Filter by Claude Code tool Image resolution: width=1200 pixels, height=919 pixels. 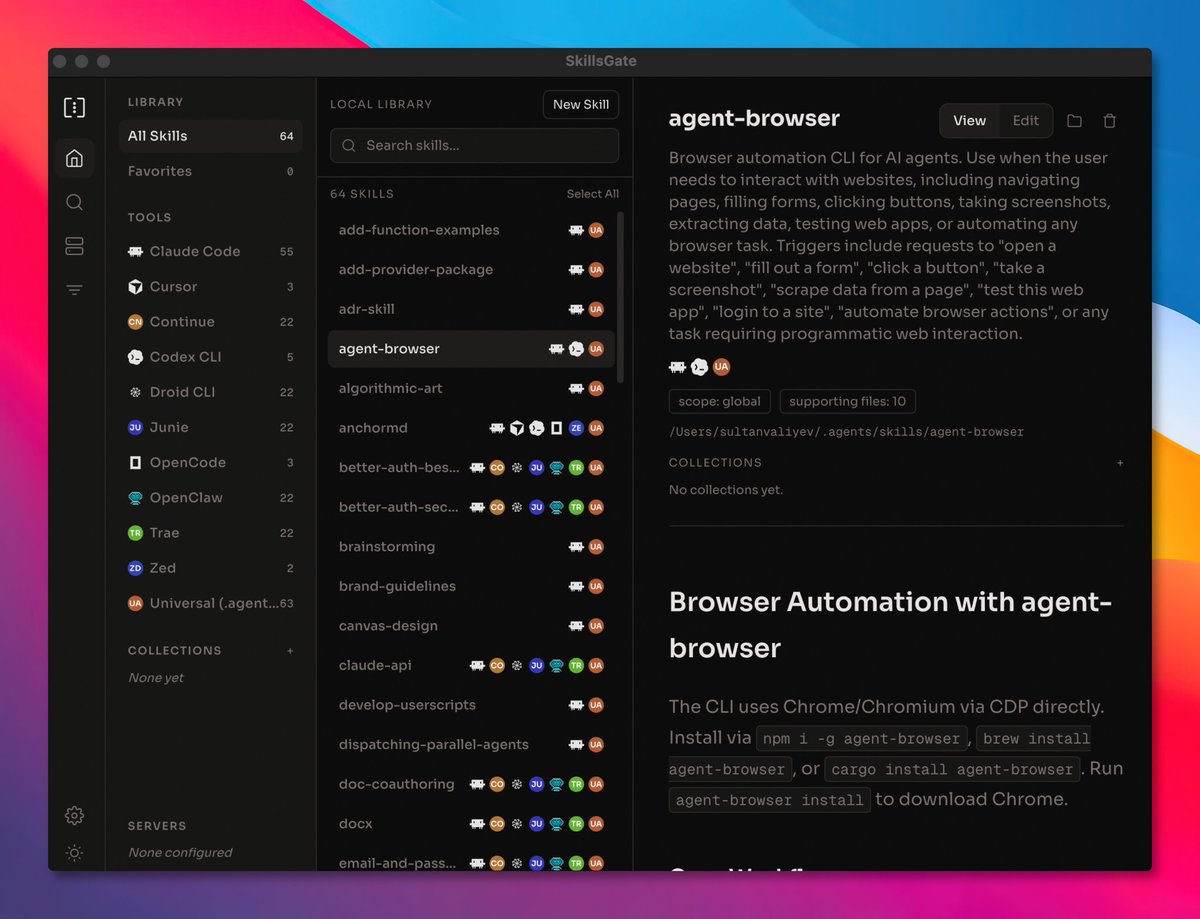tap(210, 252)
